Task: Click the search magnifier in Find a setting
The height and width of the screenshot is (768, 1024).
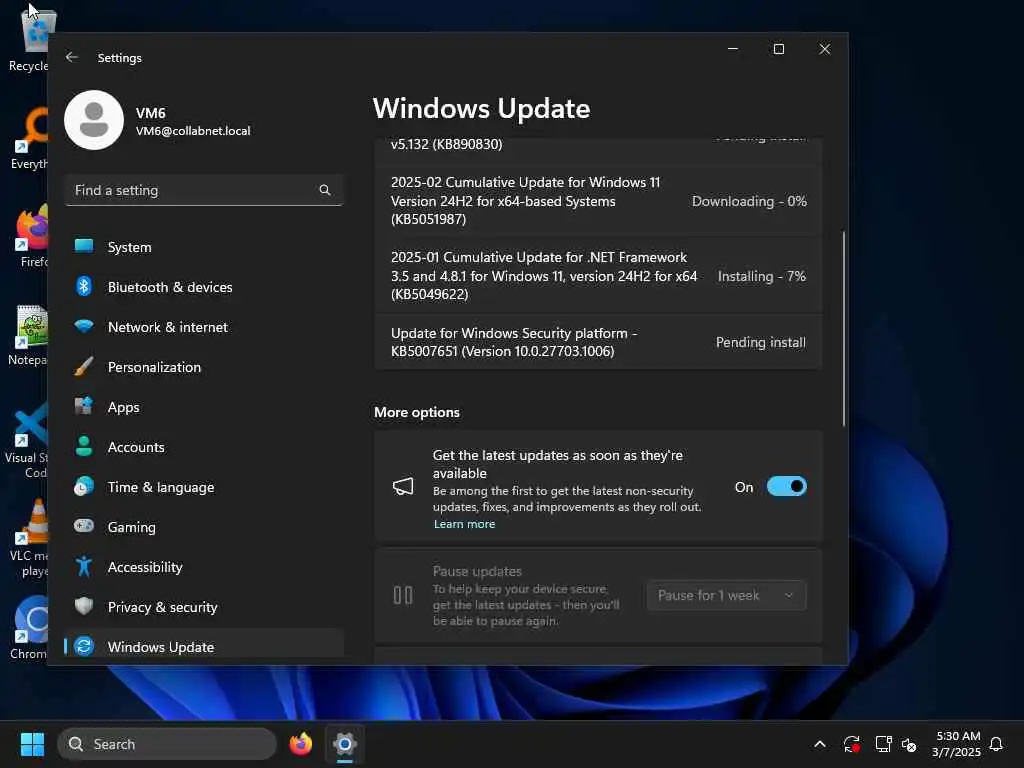Action: pyautogui.click(x=325, y=190)
